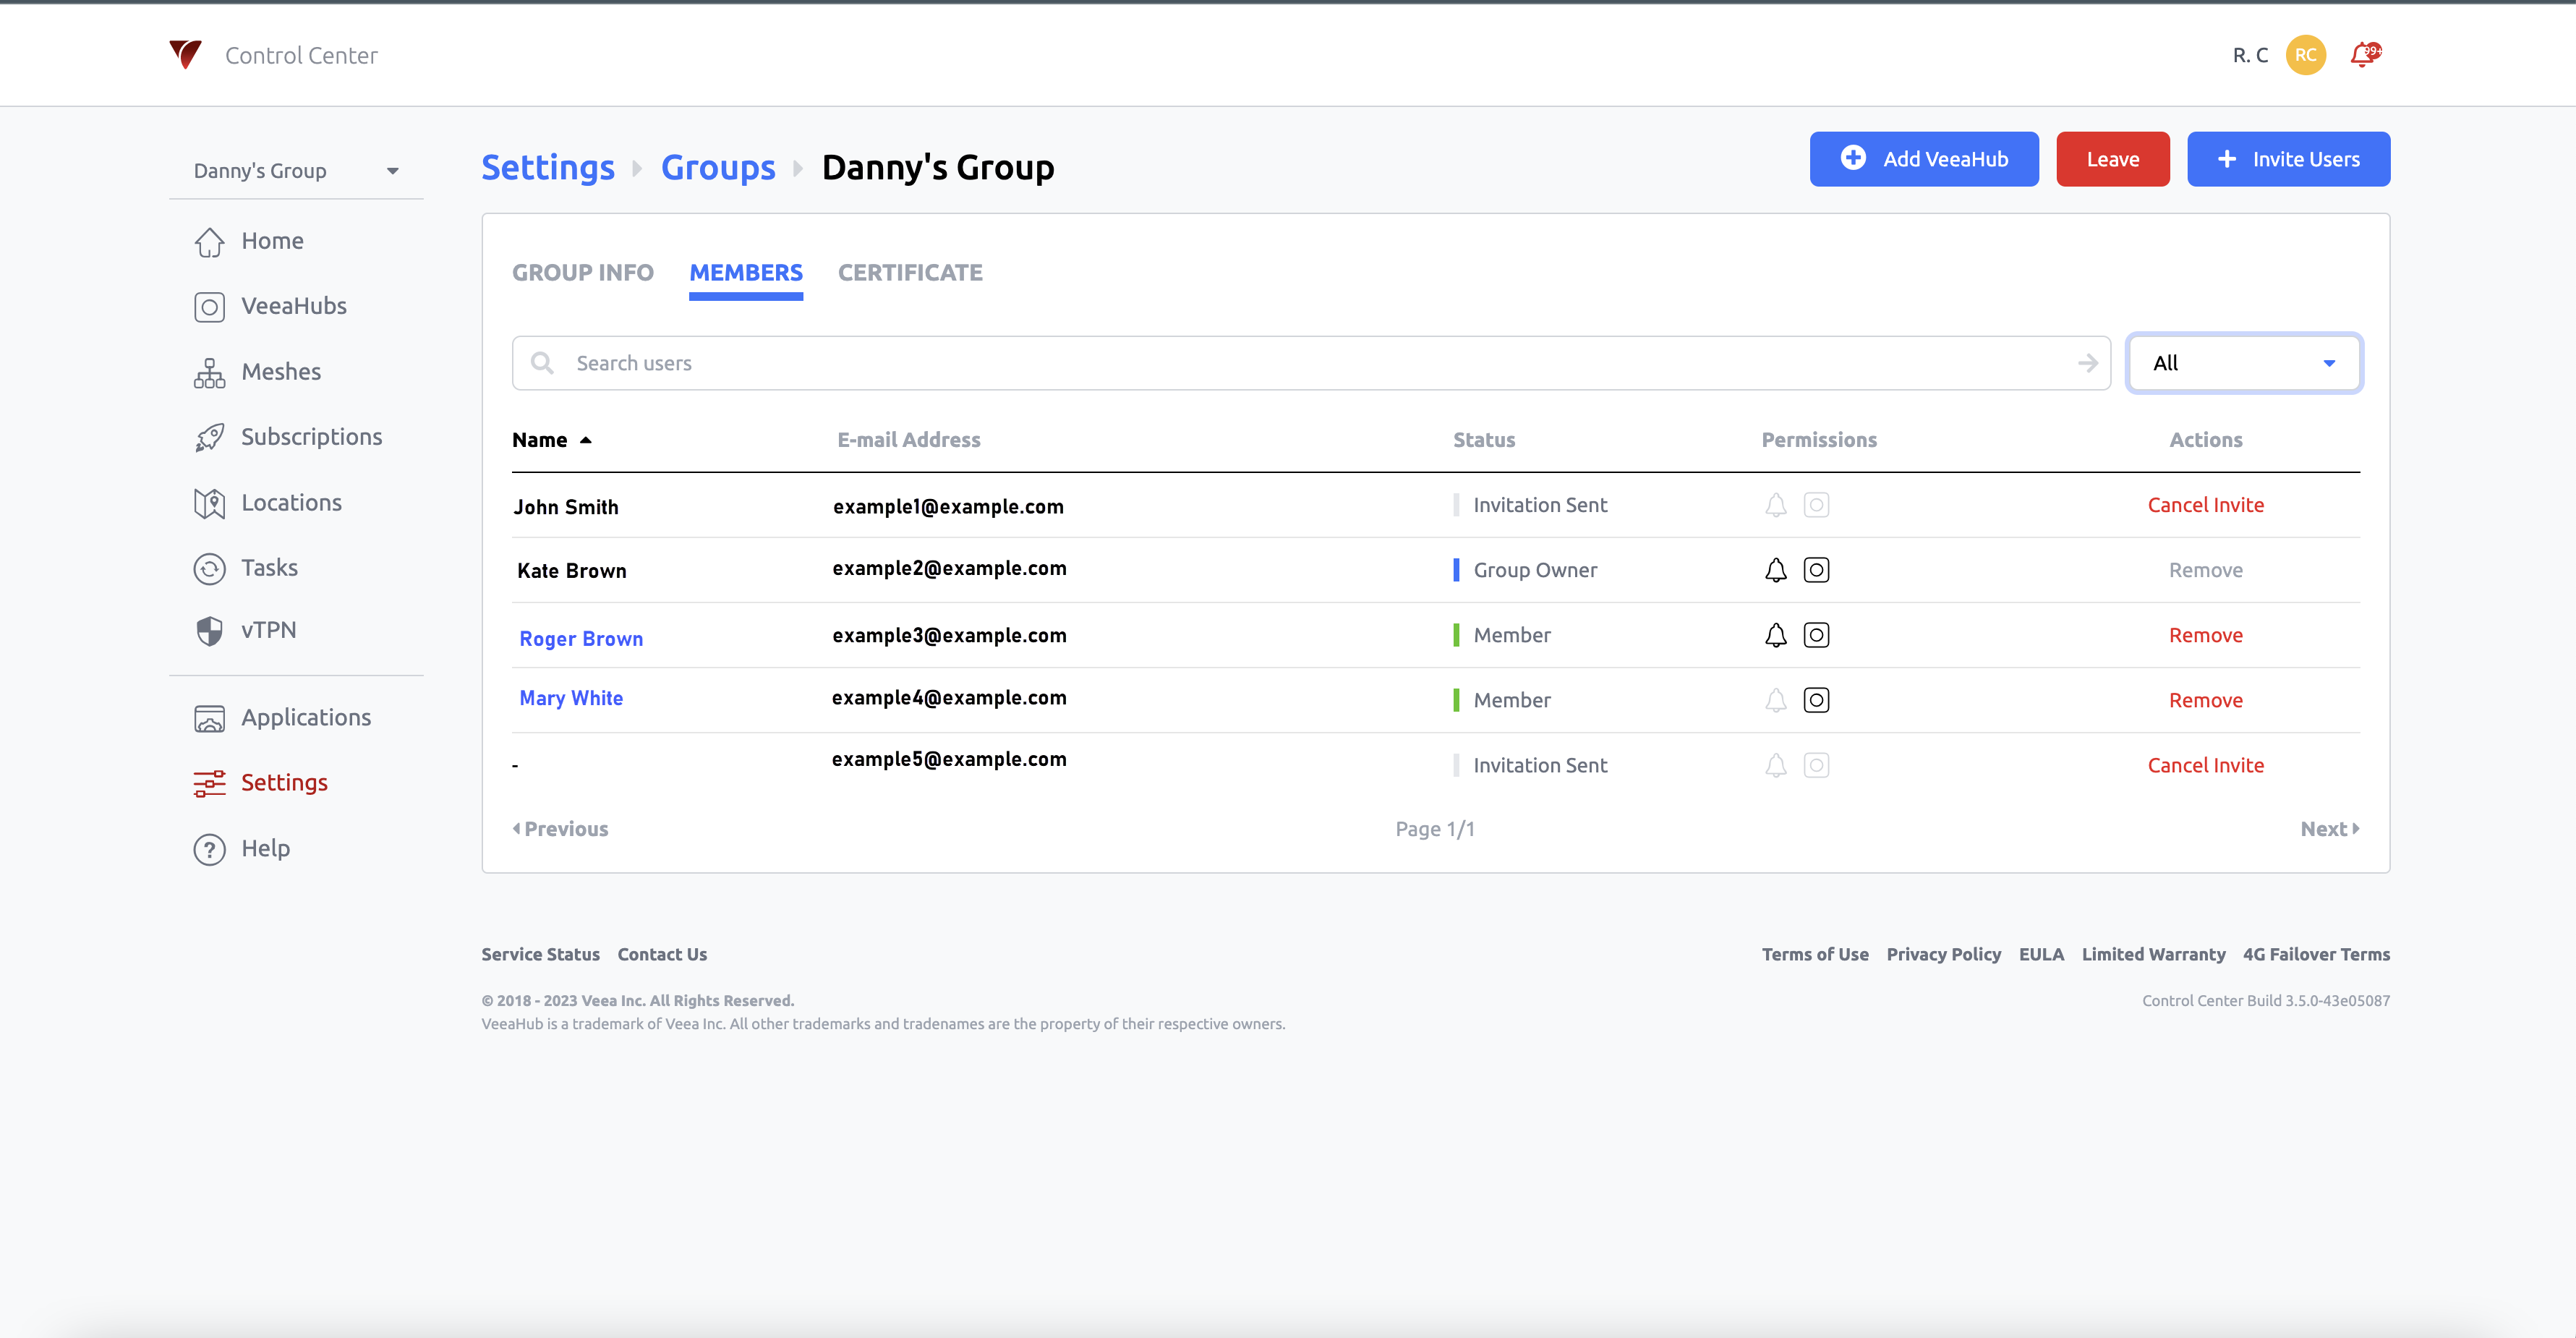Open Roger Brown's profile link
Viewport: 2576px width, 1338px height.
pos(581,639)
